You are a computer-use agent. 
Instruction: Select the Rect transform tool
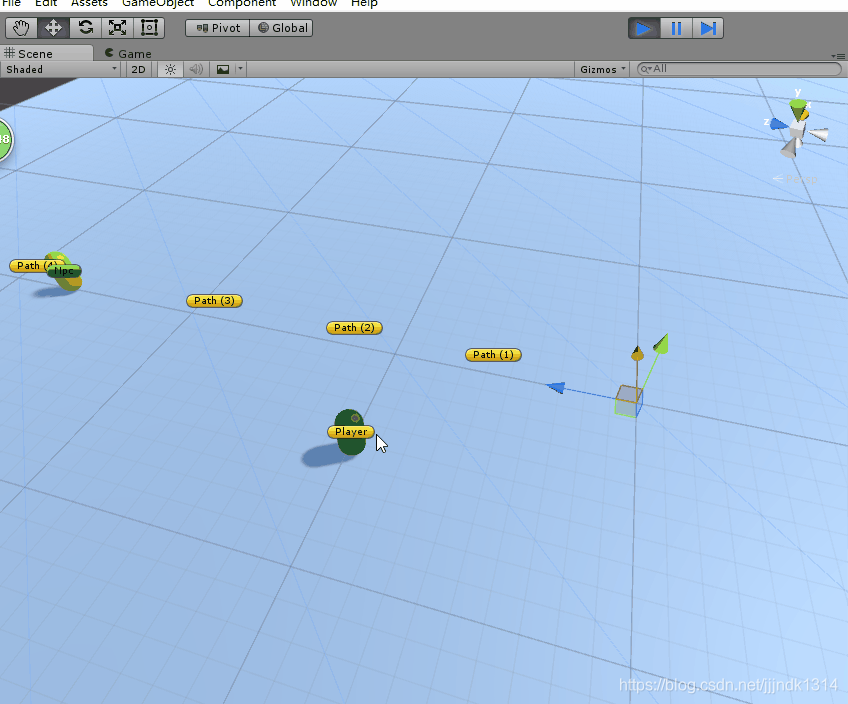149,28
